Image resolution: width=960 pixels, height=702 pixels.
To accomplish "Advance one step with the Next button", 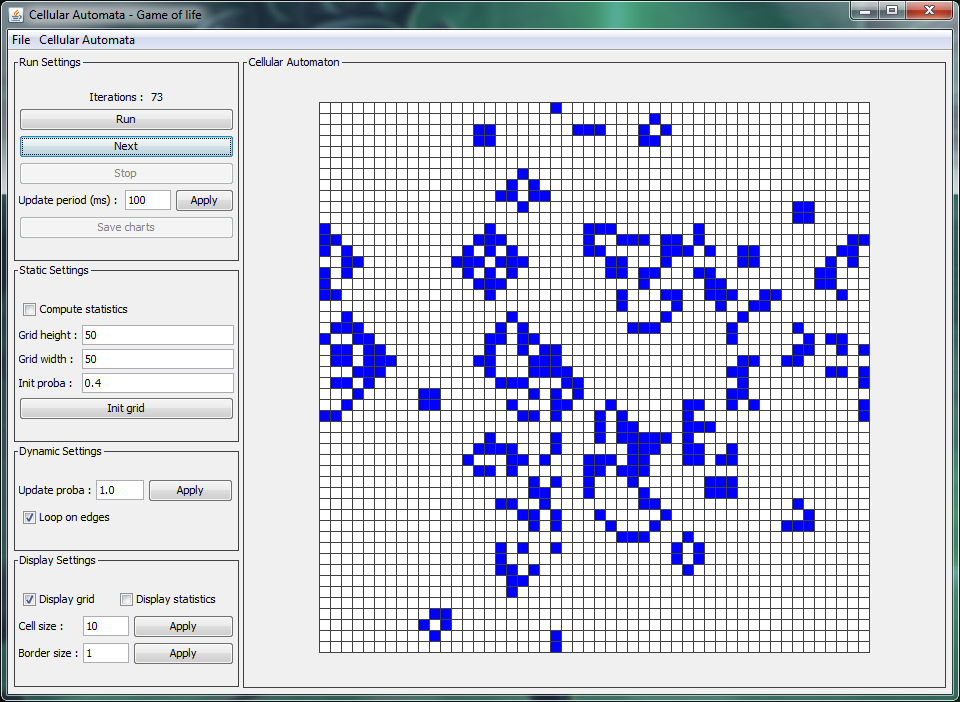I will tap(125, 146).
